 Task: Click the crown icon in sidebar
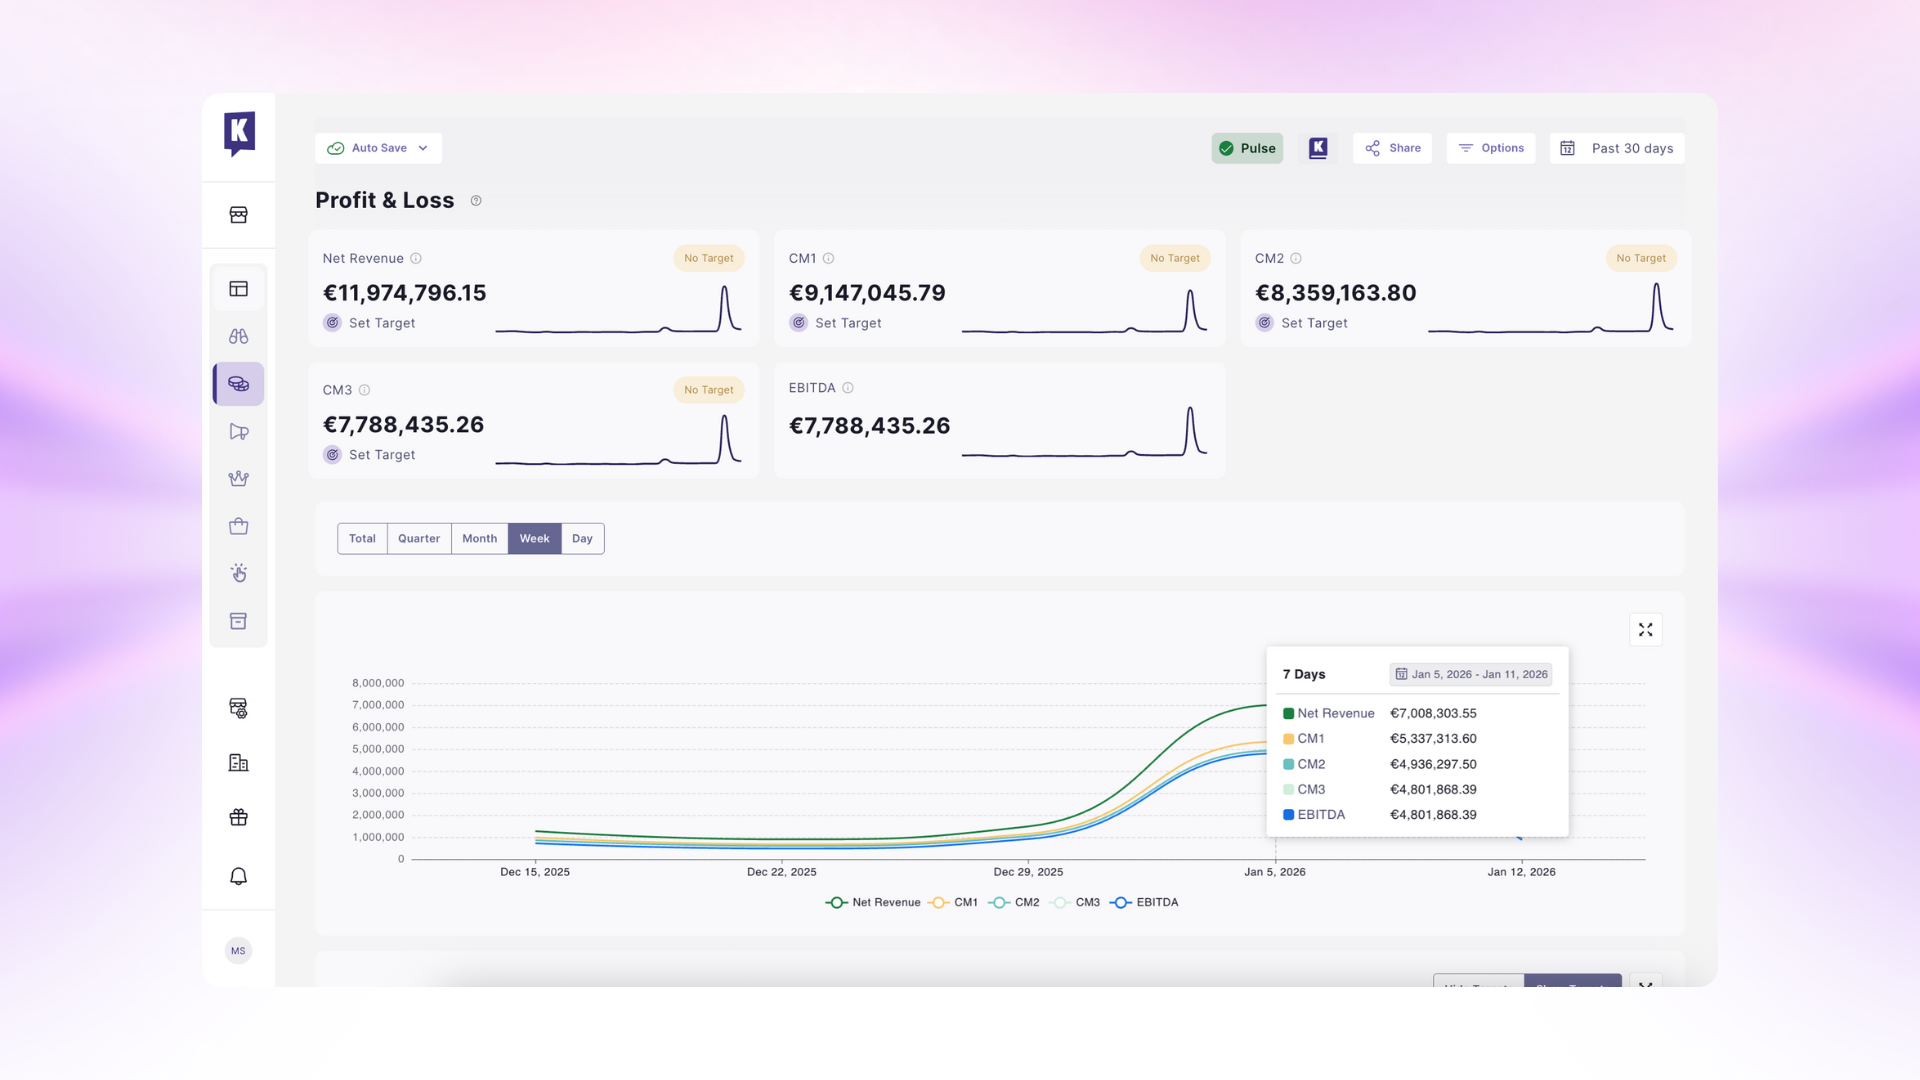[x=238, y=479]
